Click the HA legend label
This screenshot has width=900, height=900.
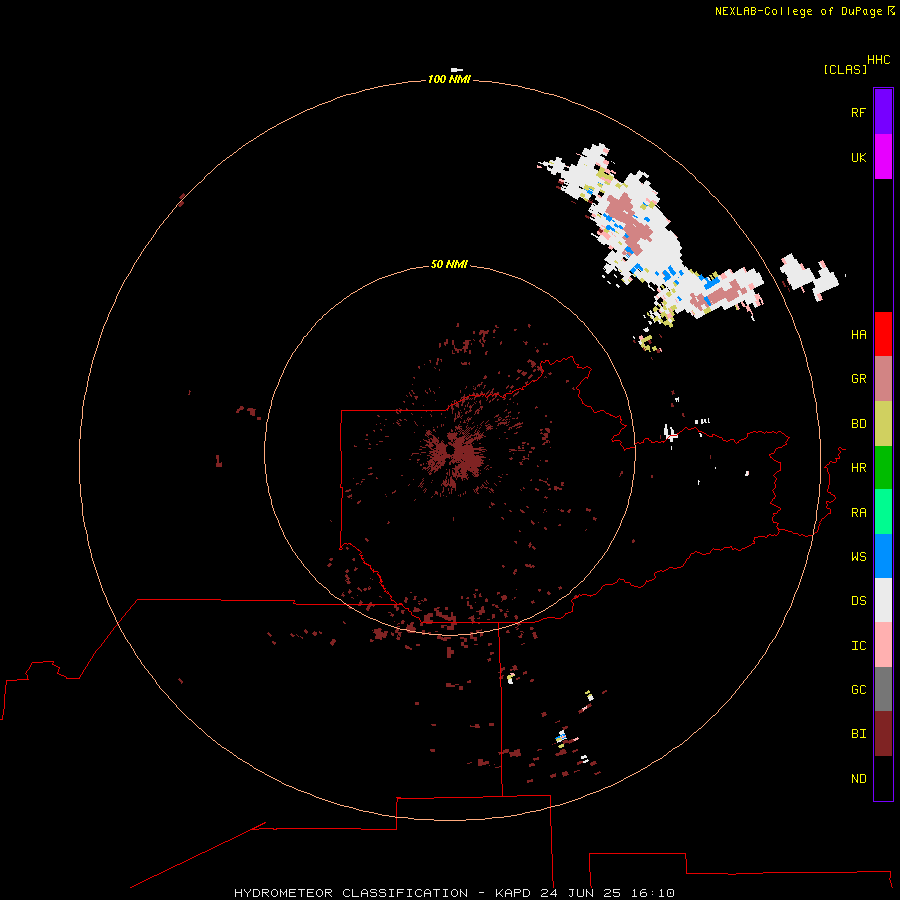click(858, 334)
